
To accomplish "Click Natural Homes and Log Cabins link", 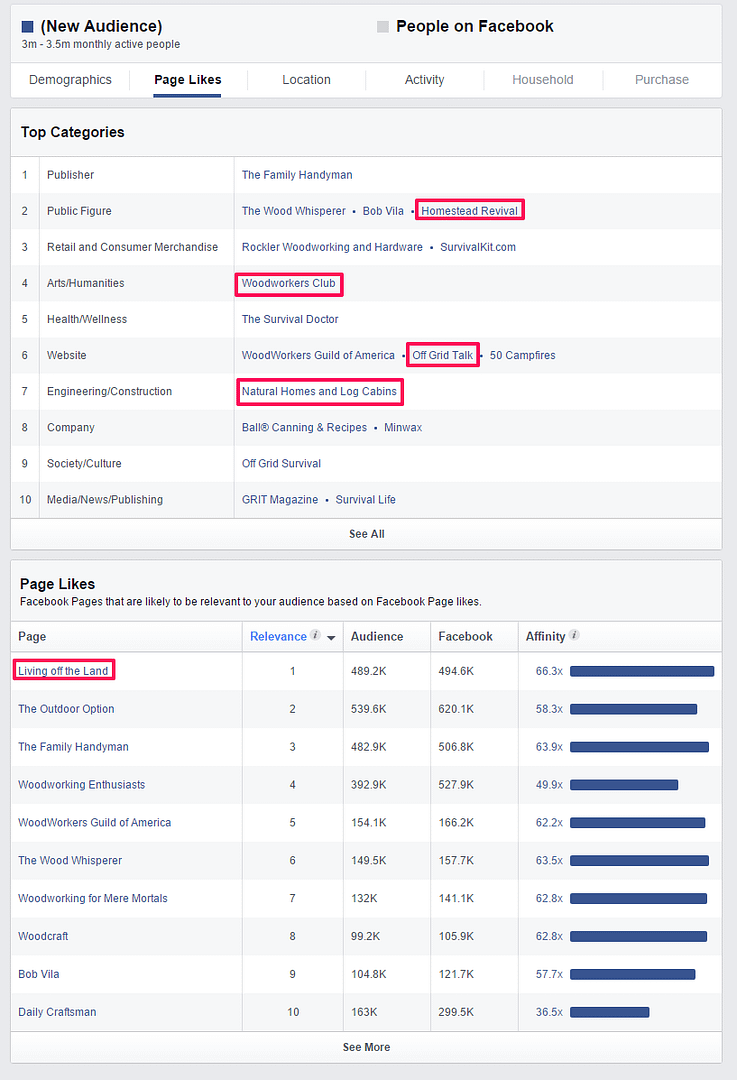I will point(320,391).
